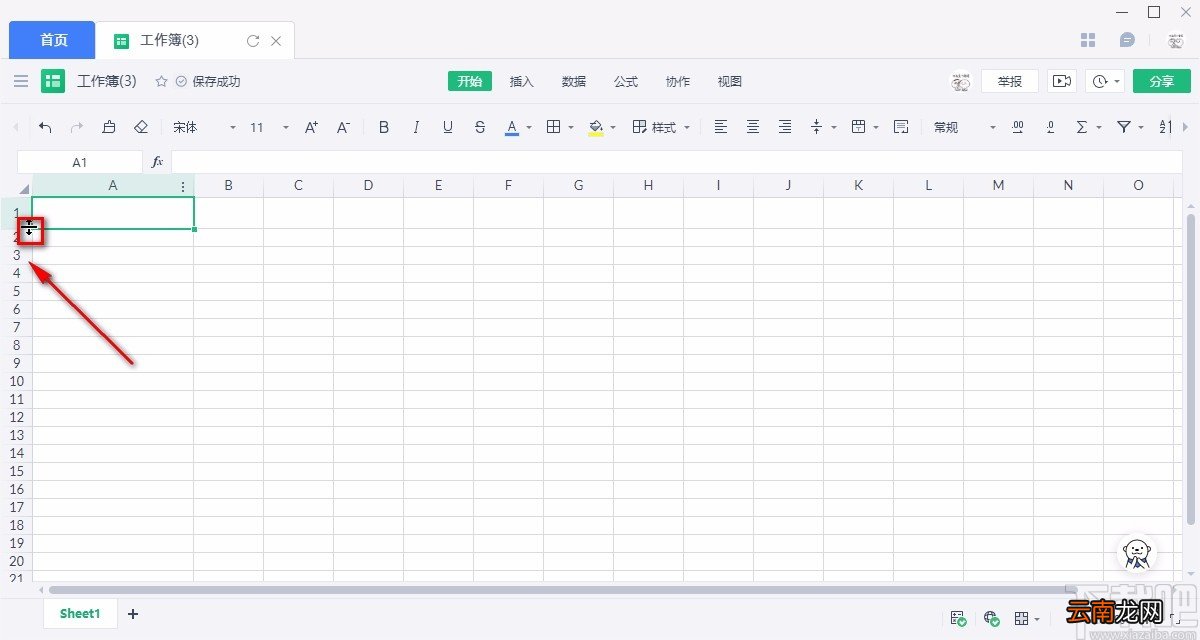Click the select-all corner triangle
This screenshot has width=1200, height=640.
point(24,188)
